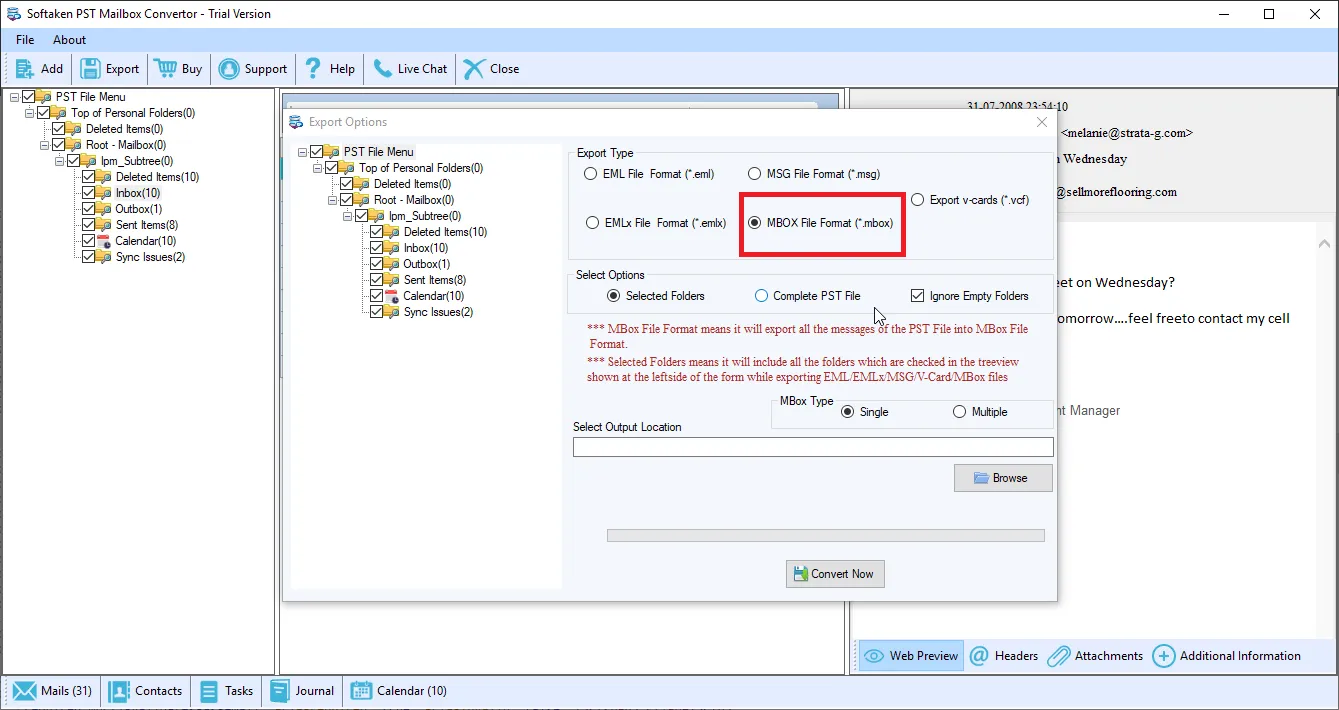Collapse Top of Personal Folders in main window tree
Screen dimensions: 1339x710
(29, 113)
